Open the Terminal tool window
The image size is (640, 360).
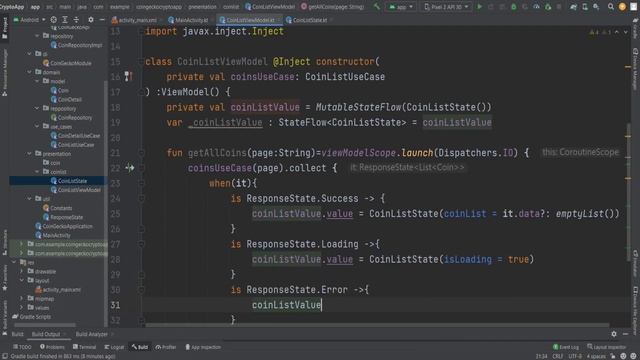84,347
